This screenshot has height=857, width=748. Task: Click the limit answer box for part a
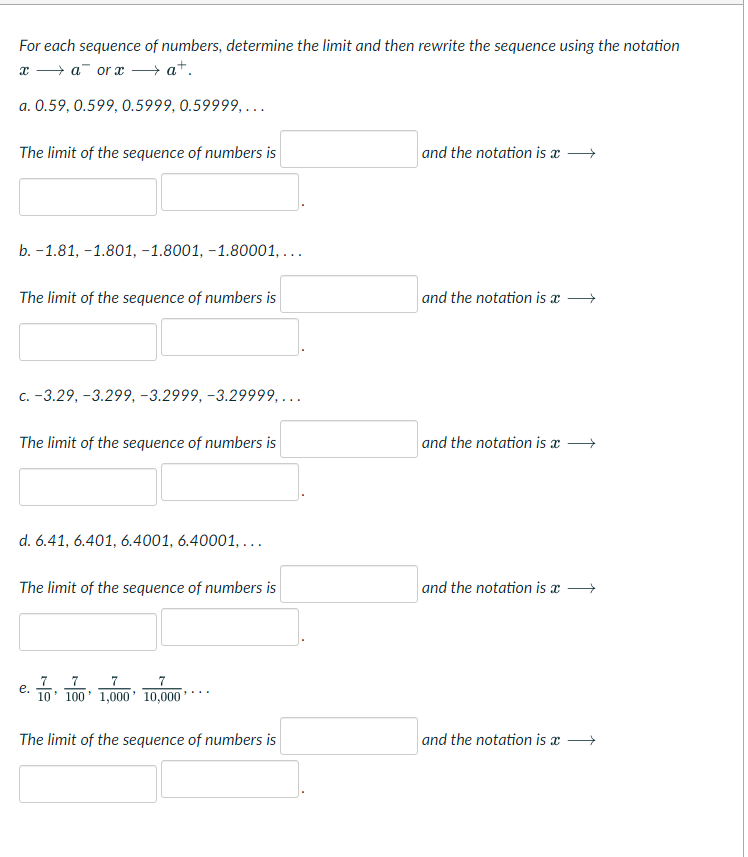(x=348, y=148)
